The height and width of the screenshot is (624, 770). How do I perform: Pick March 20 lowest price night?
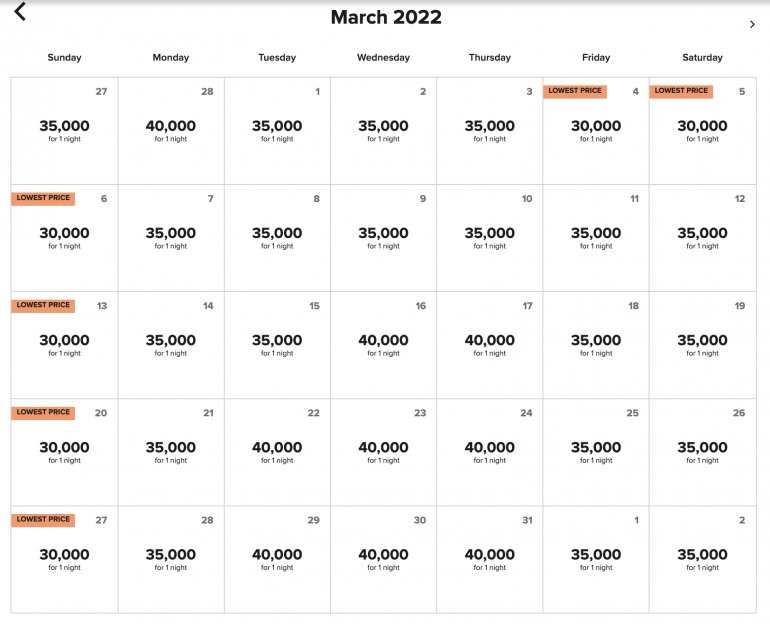tap(64, 452)
